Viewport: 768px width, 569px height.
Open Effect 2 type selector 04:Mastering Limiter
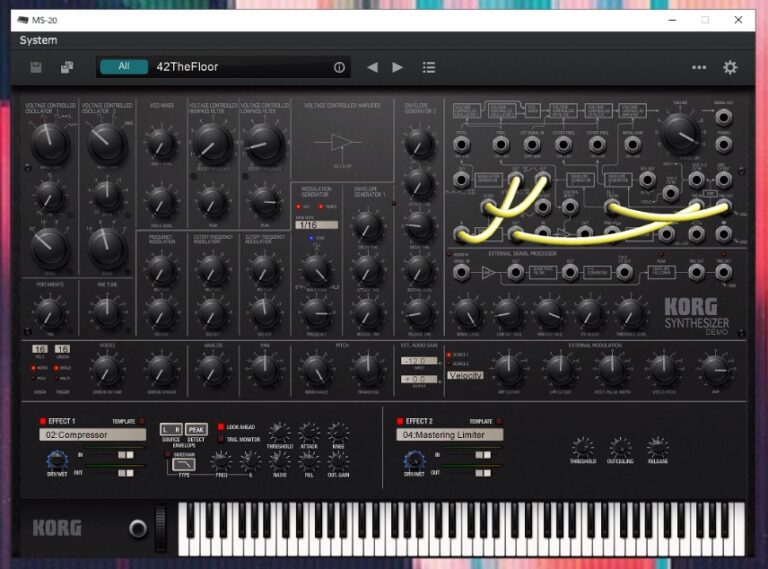[450, 435]
